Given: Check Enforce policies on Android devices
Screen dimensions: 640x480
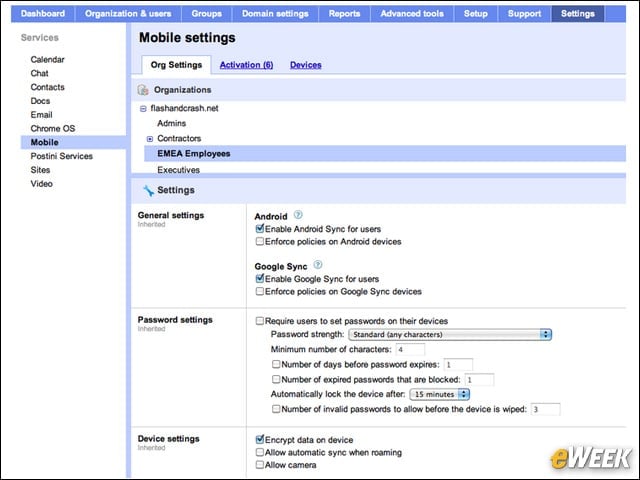Looking at the screenshot, I should 260,241.
